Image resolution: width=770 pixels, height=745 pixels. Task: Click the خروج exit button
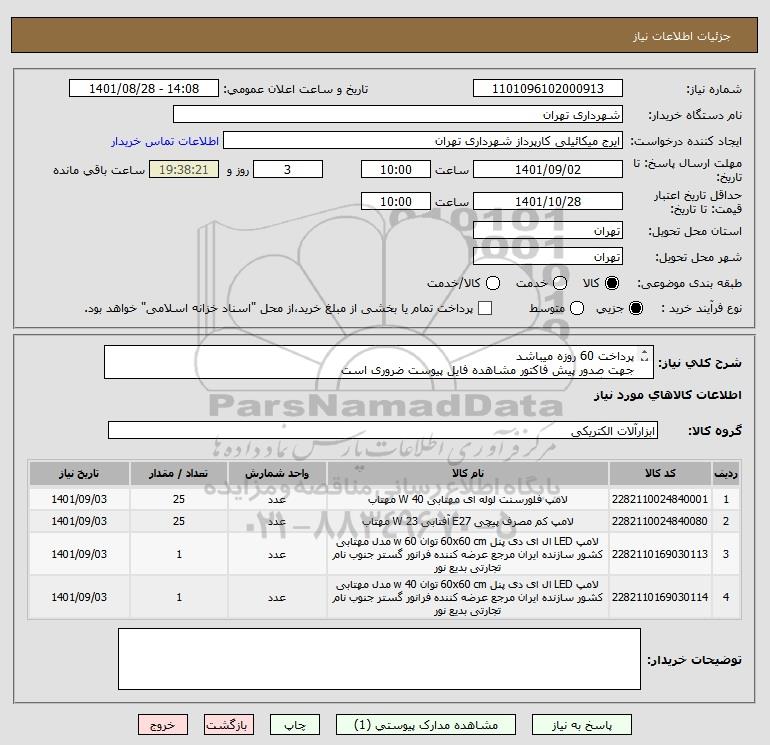coord(163,725)
